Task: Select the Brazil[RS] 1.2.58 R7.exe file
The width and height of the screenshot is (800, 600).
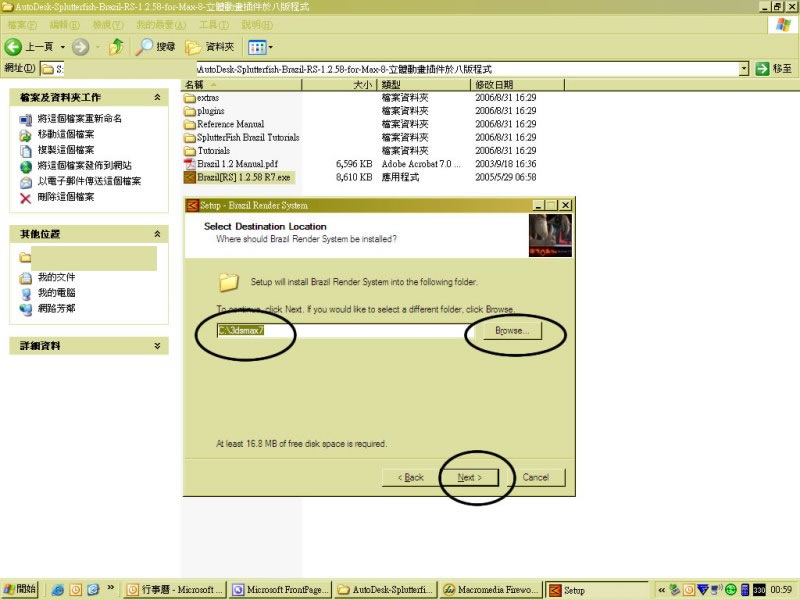Action: [238, 177]
